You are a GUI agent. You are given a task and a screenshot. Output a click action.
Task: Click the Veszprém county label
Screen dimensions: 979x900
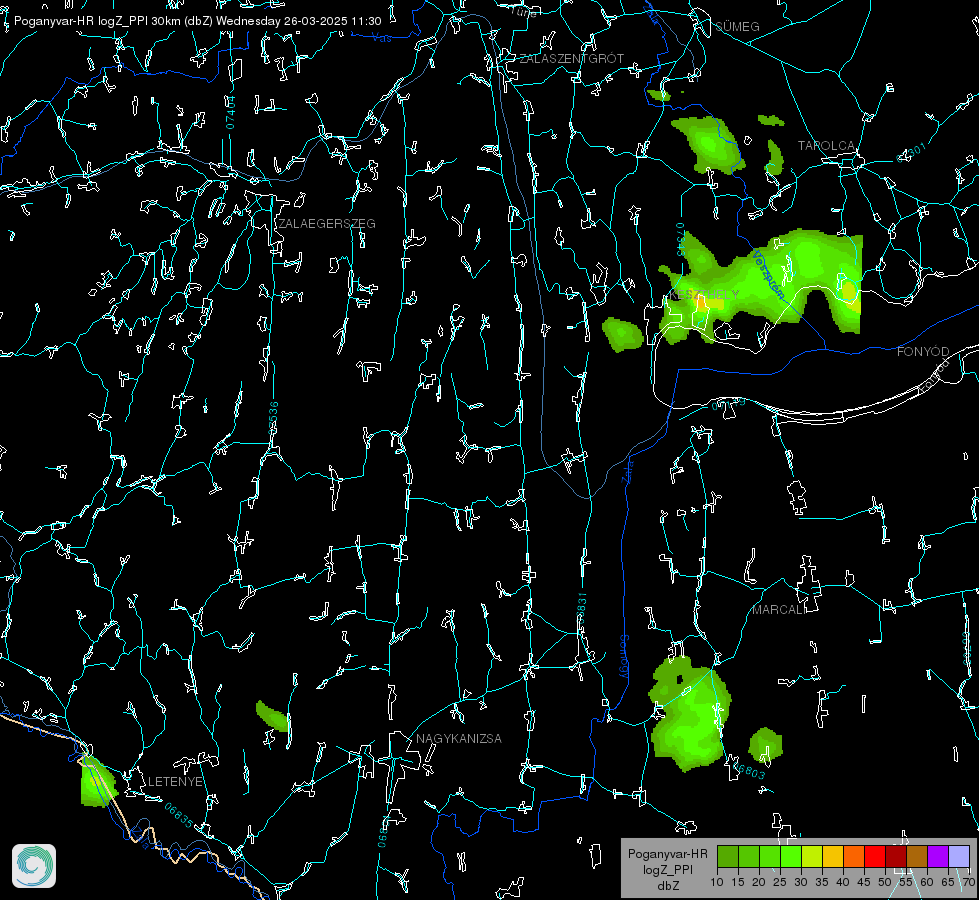(768, 274)
